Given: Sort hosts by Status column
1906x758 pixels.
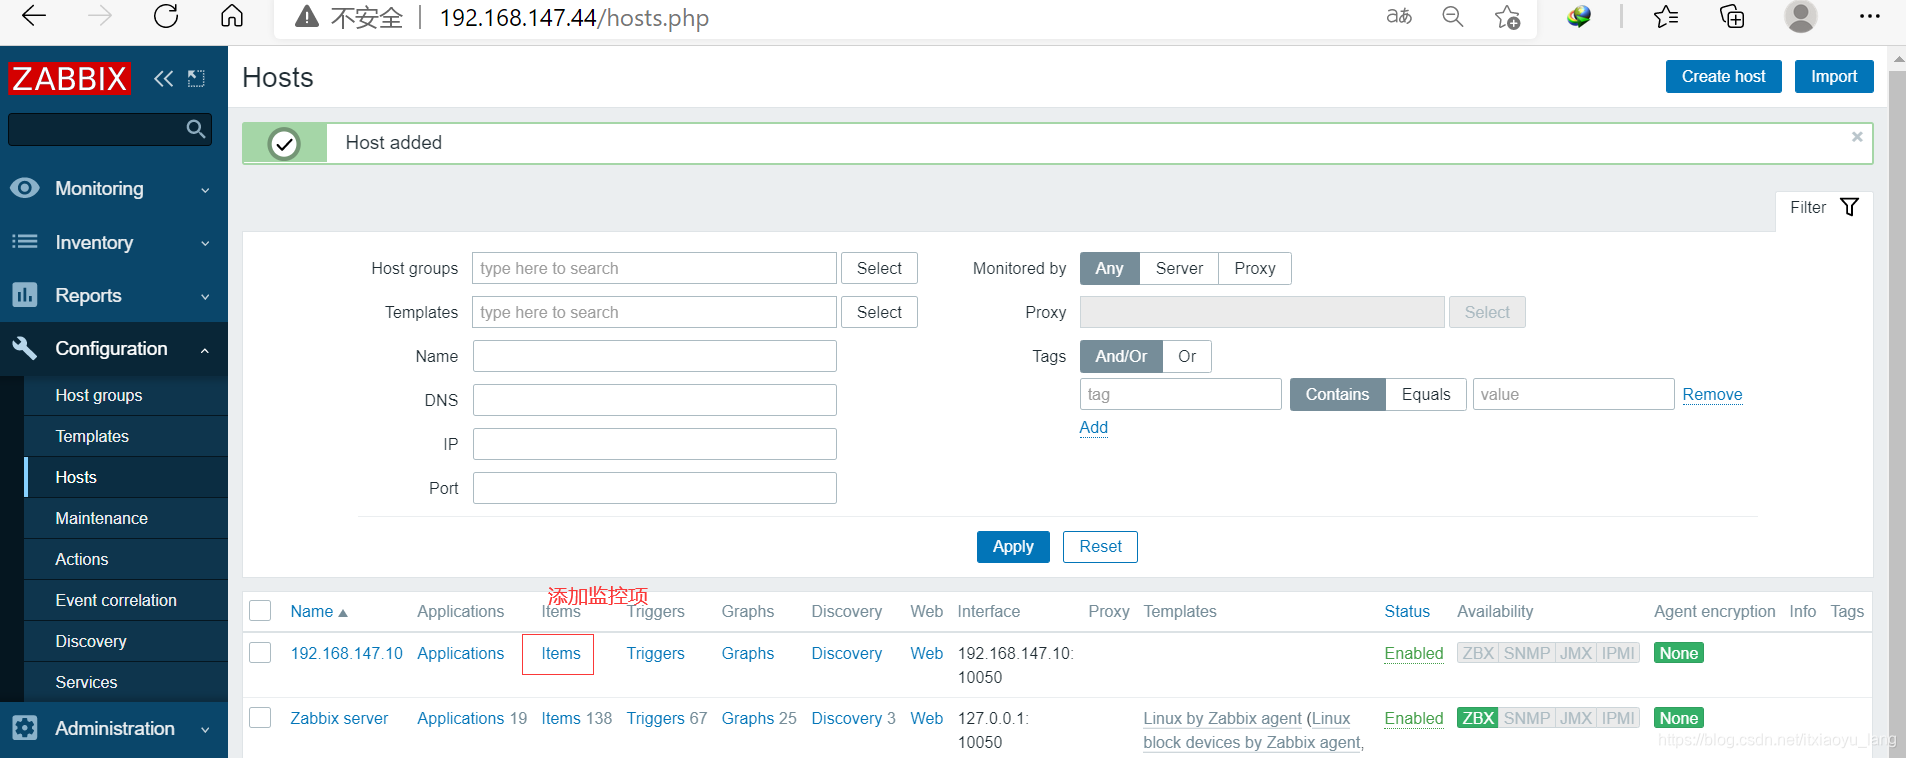Looking at the screenshot, I should [x=1407, y=611].
